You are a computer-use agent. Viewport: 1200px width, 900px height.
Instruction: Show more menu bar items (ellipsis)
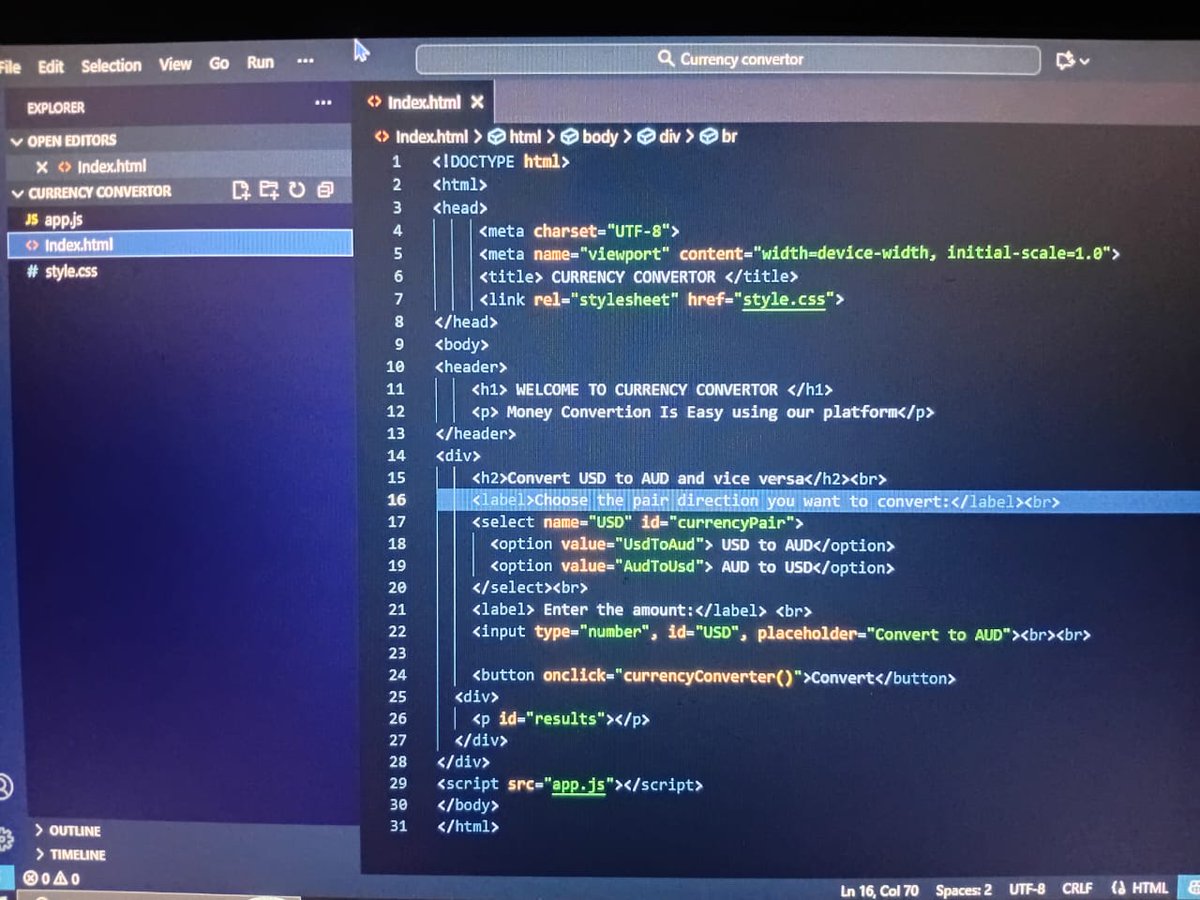(x=305, y=61)
